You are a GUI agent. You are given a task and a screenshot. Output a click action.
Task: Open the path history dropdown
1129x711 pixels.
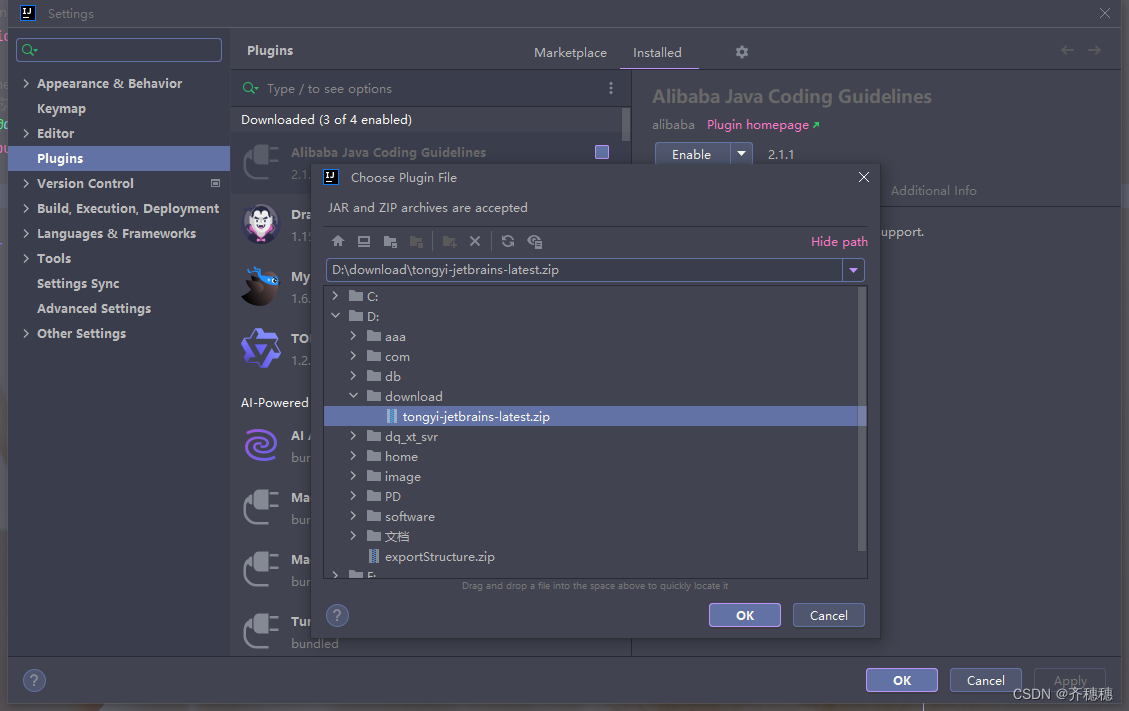point(853,270)
